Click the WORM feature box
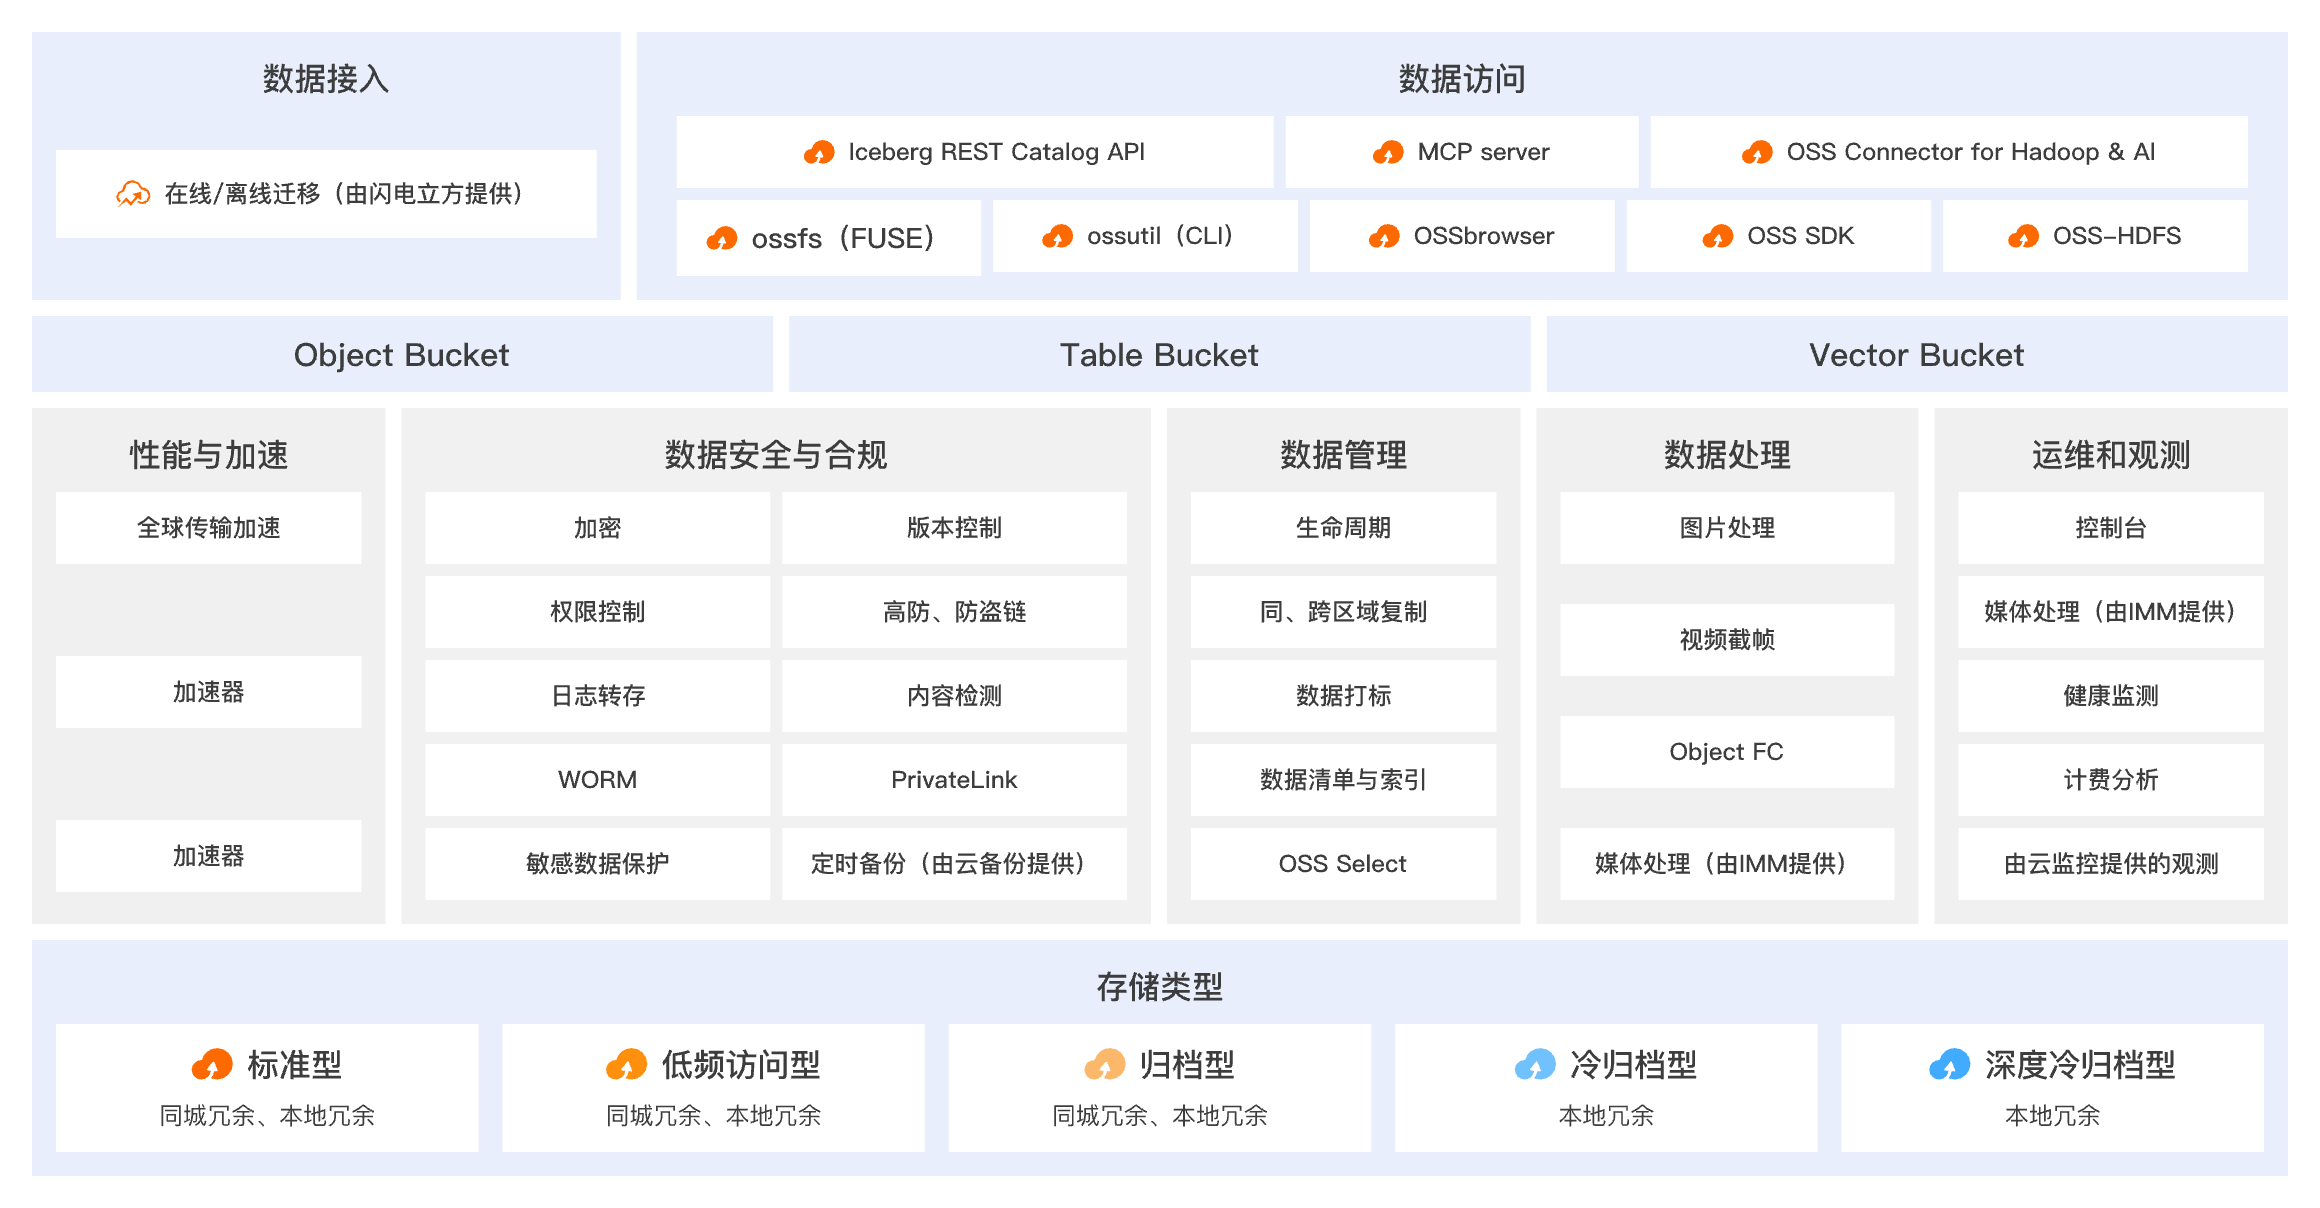This screenshot has height=1208, width=2320. 597,780
